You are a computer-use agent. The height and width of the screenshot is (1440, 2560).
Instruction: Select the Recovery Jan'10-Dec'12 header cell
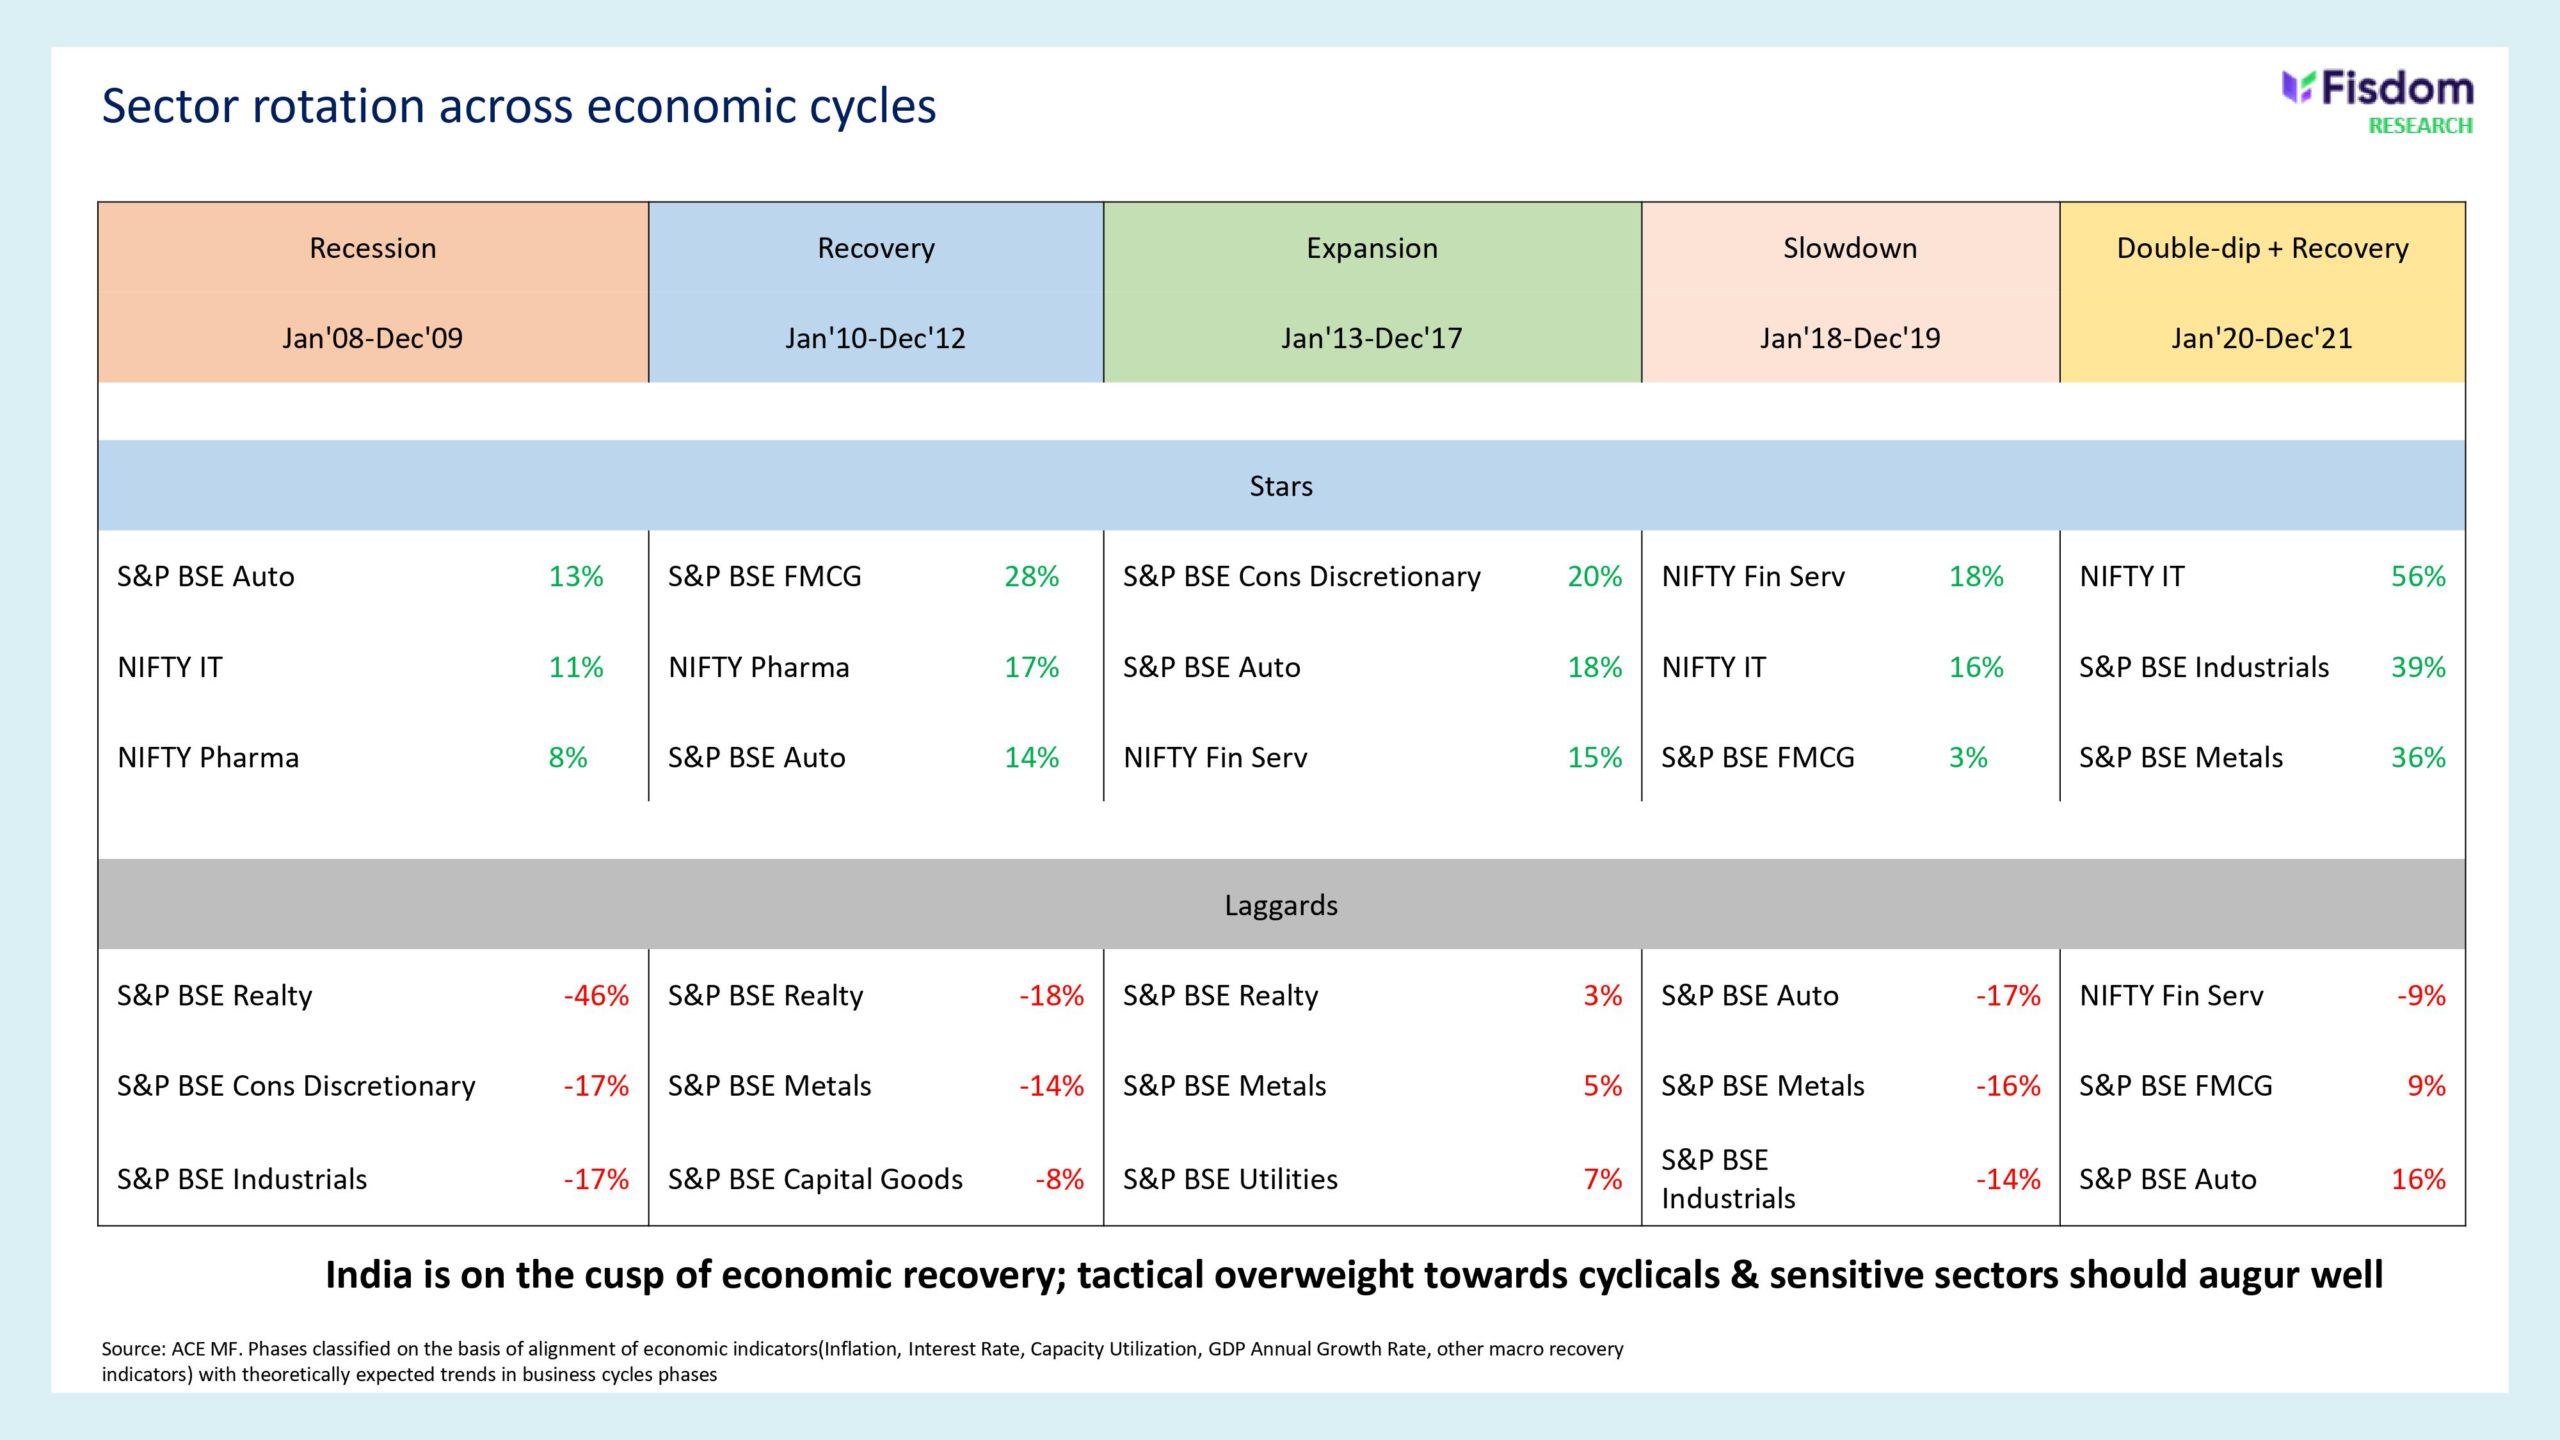pos(875,292)
